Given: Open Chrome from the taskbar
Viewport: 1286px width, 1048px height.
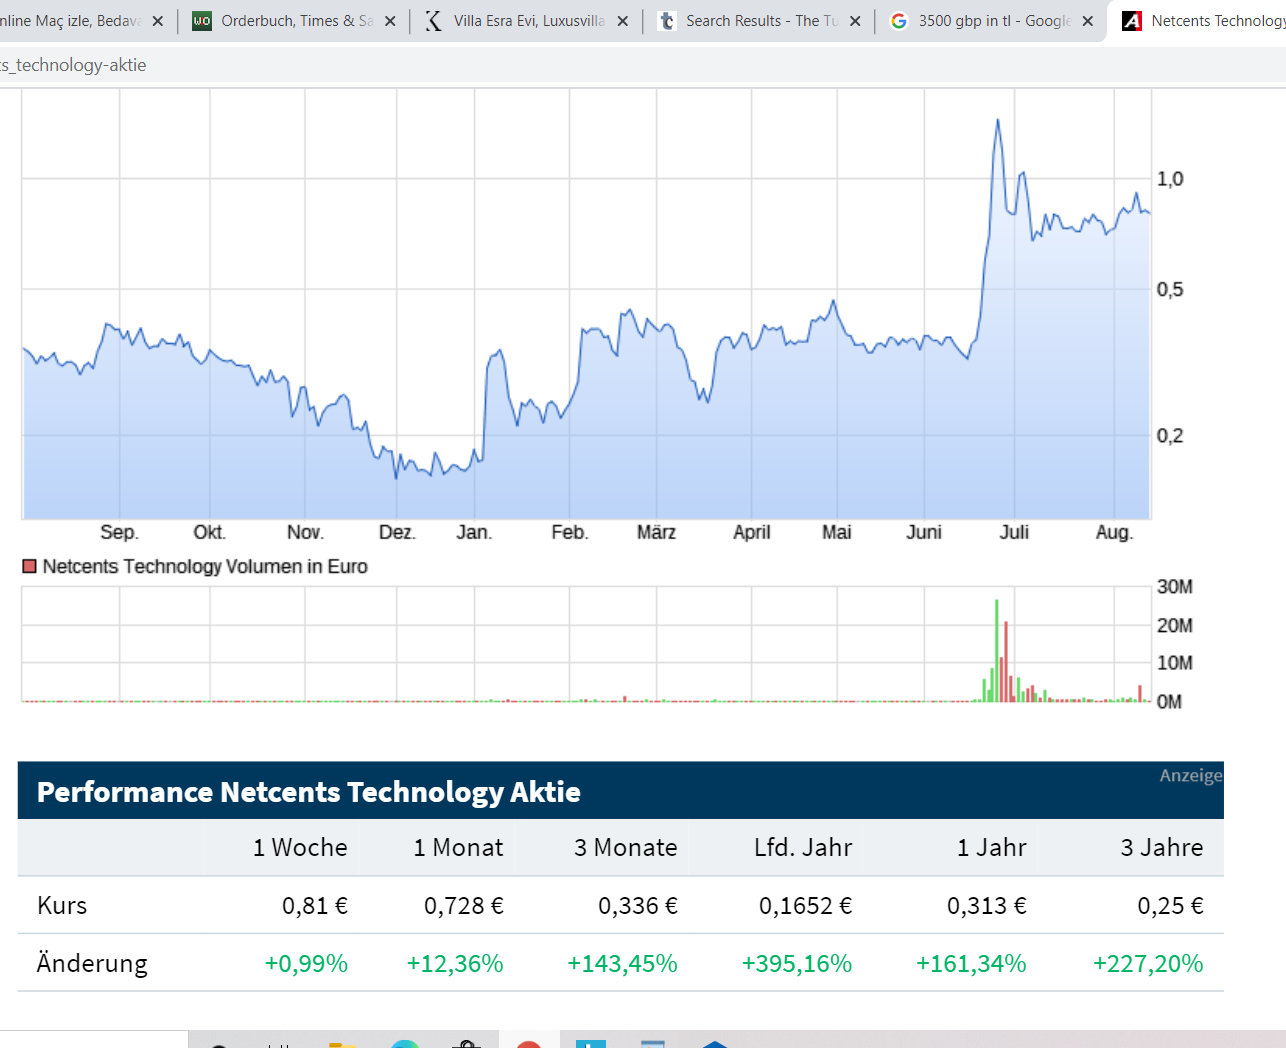Looking at the screenshot, I should point(405,1045).
